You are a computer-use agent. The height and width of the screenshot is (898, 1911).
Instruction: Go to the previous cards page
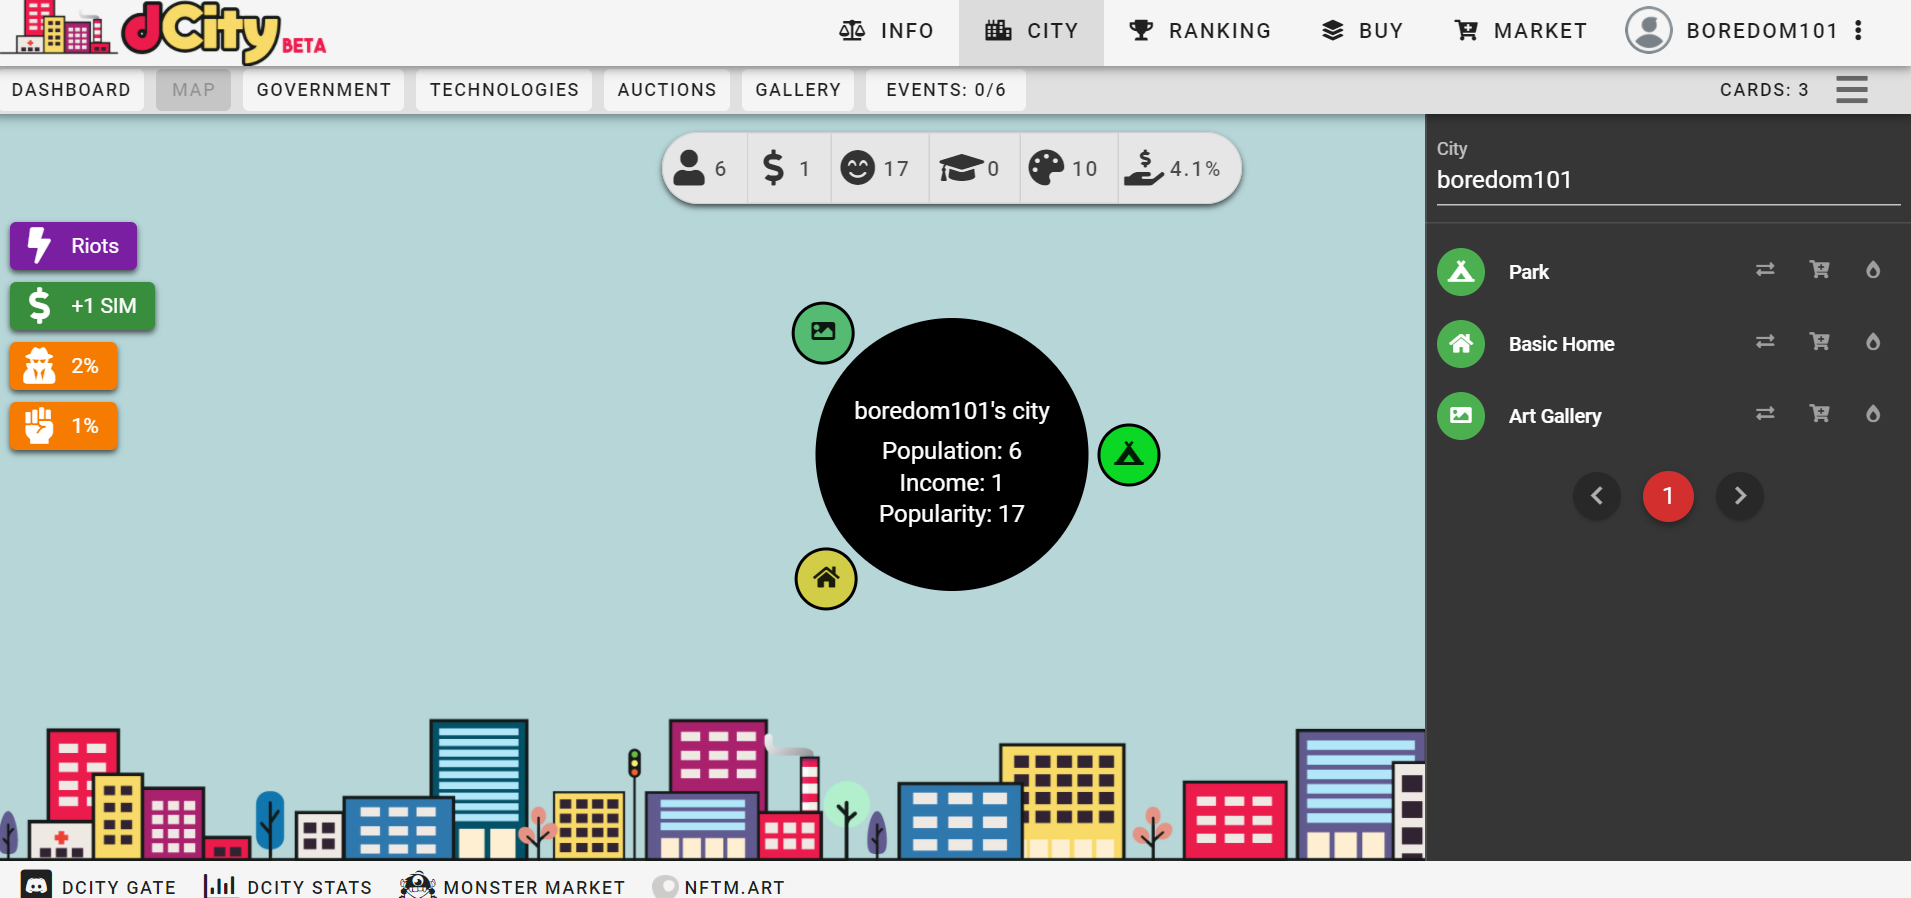[x=1597, y=496]
